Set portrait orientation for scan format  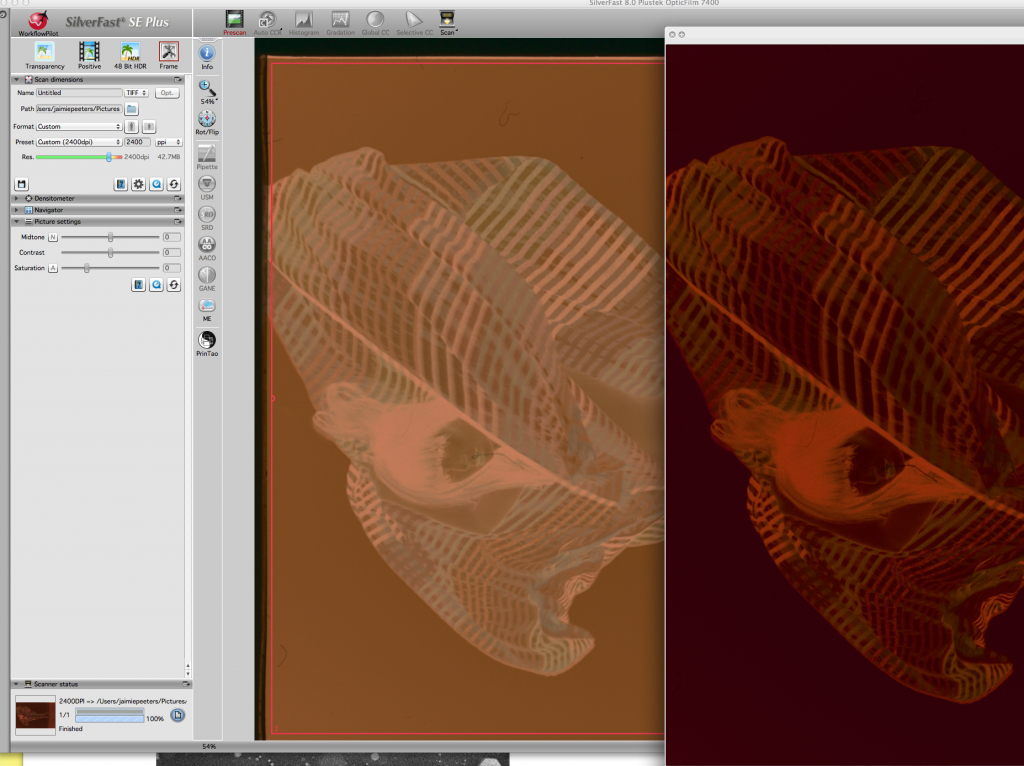131,126
